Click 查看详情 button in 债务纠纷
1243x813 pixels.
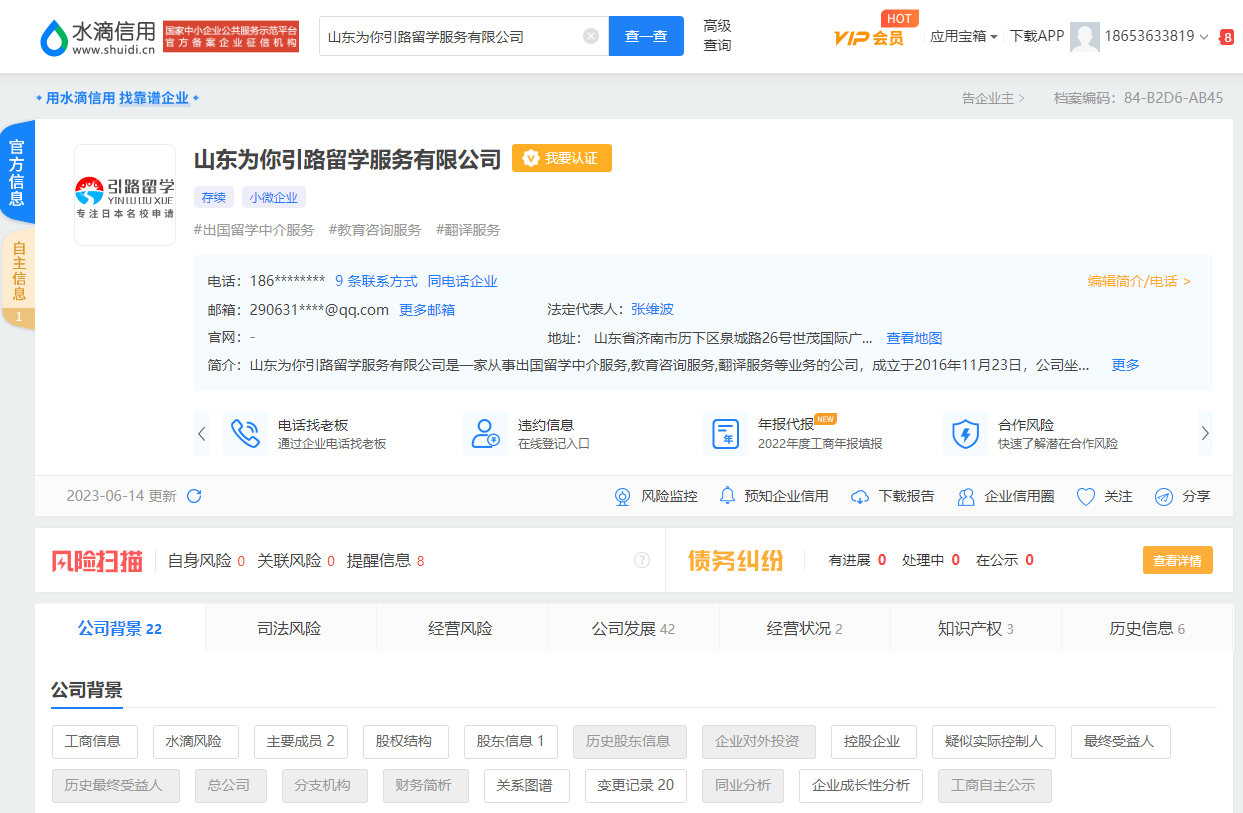[x=1178, y=561]
